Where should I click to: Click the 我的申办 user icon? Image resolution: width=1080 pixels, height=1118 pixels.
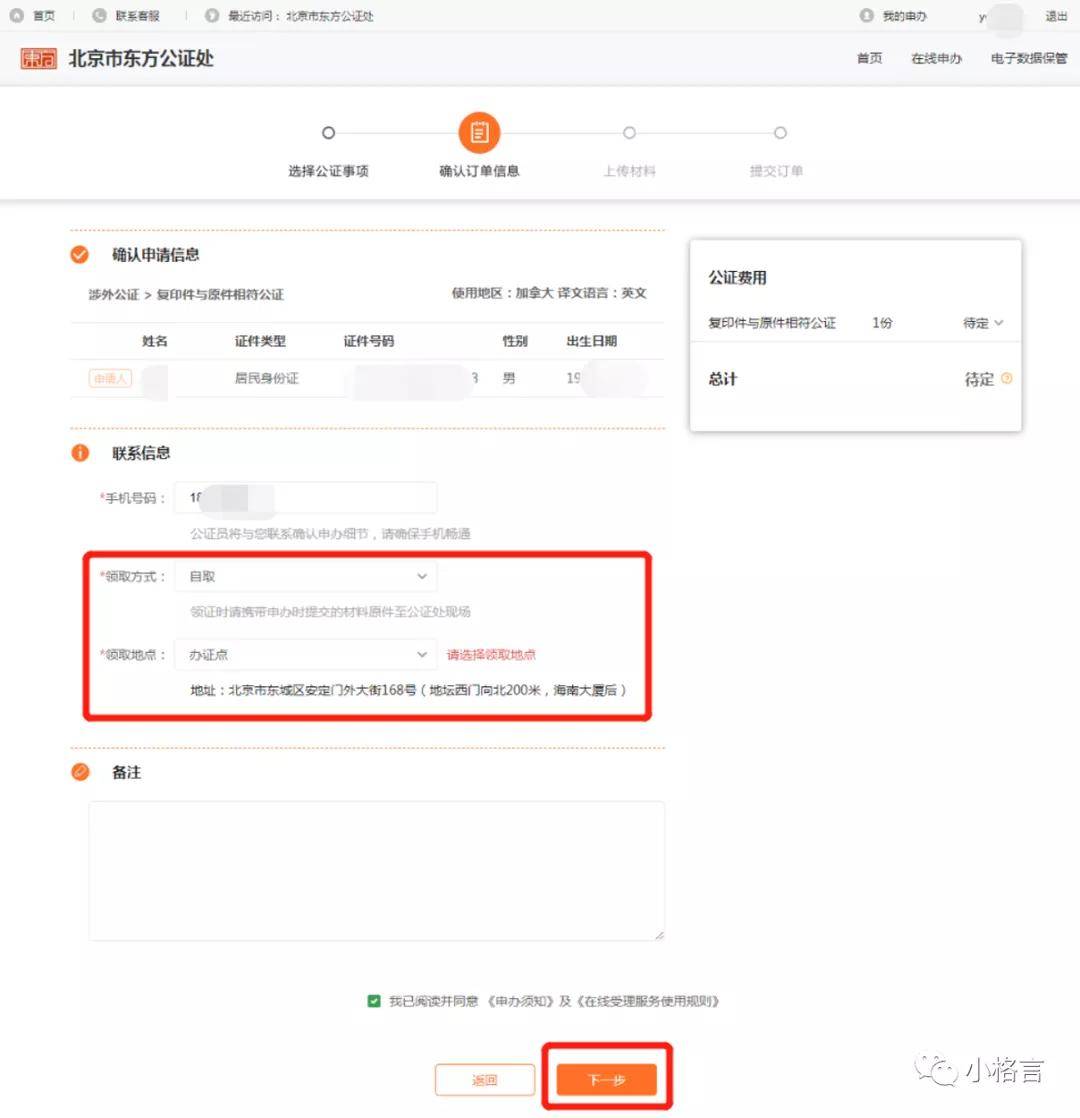(866, 16)
